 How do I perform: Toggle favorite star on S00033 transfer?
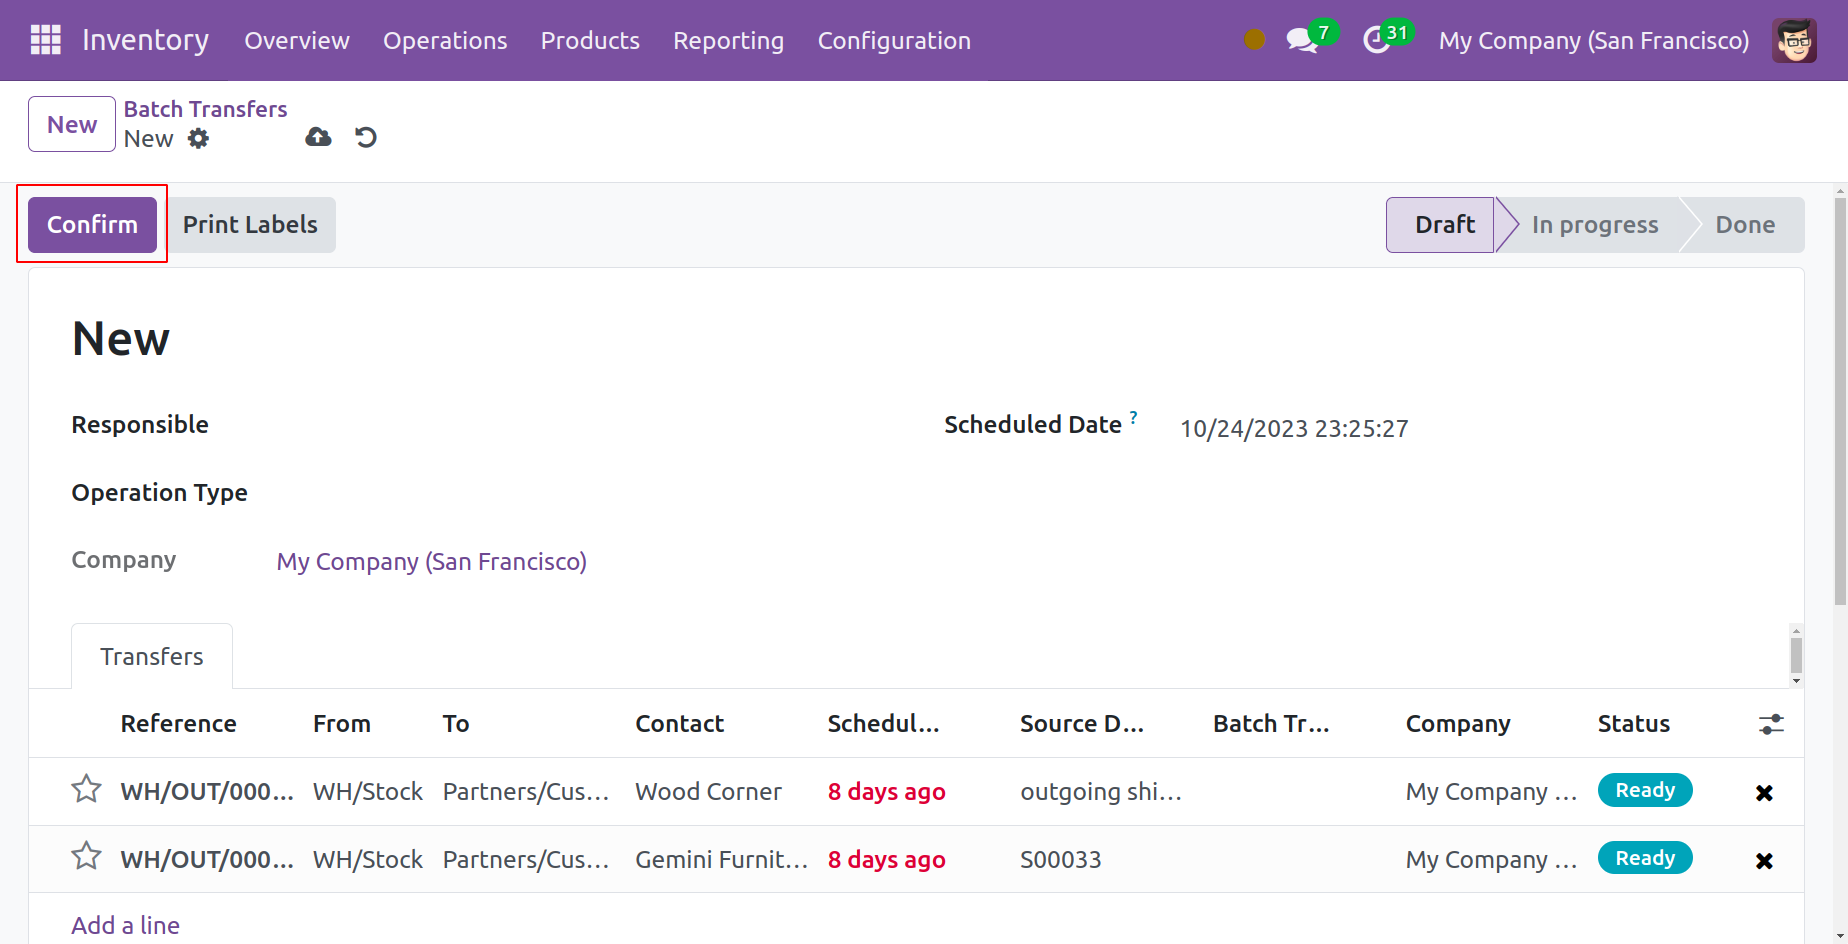86,857
